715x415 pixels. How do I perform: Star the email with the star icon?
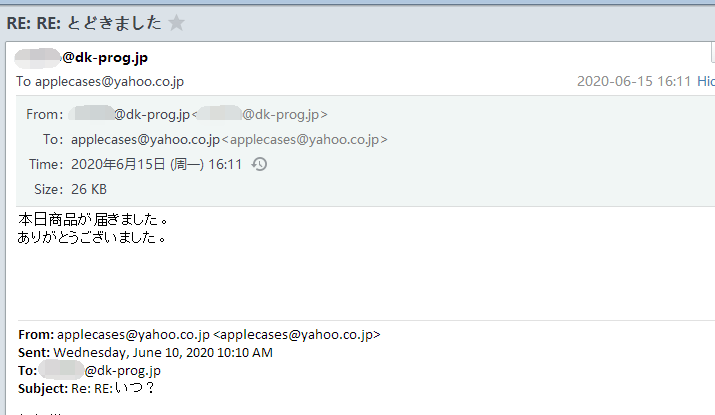pos(177,22)
